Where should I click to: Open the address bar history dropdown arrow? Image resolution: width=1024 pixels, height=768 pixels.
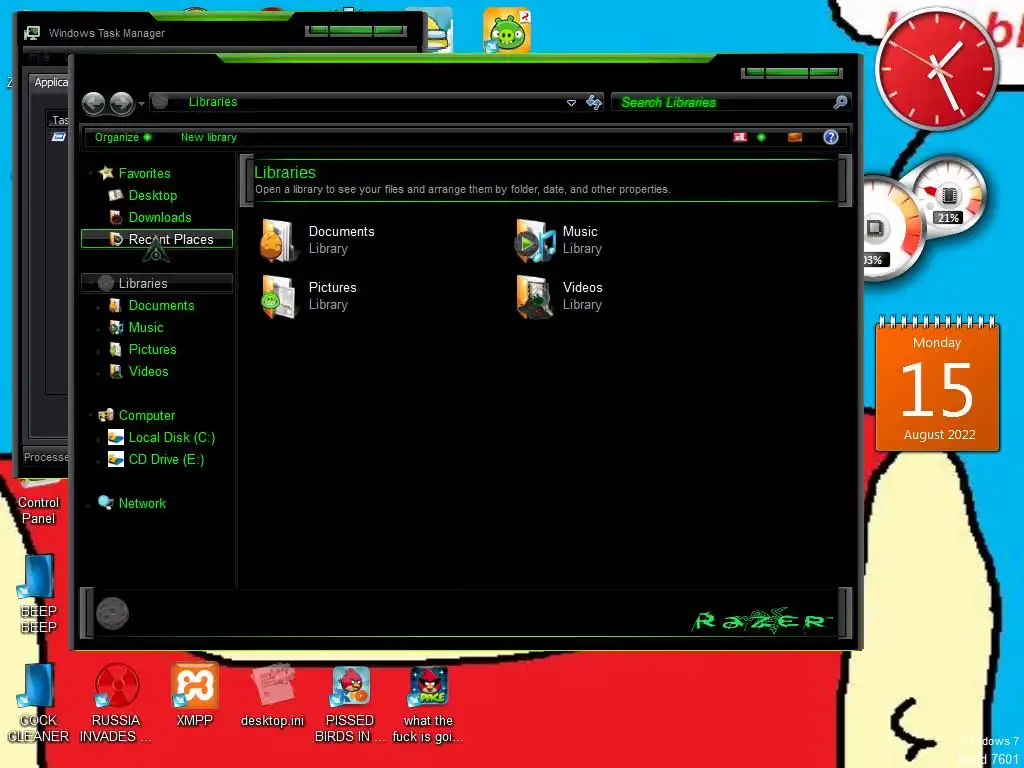pyautogui.click(x=571, y=103)
